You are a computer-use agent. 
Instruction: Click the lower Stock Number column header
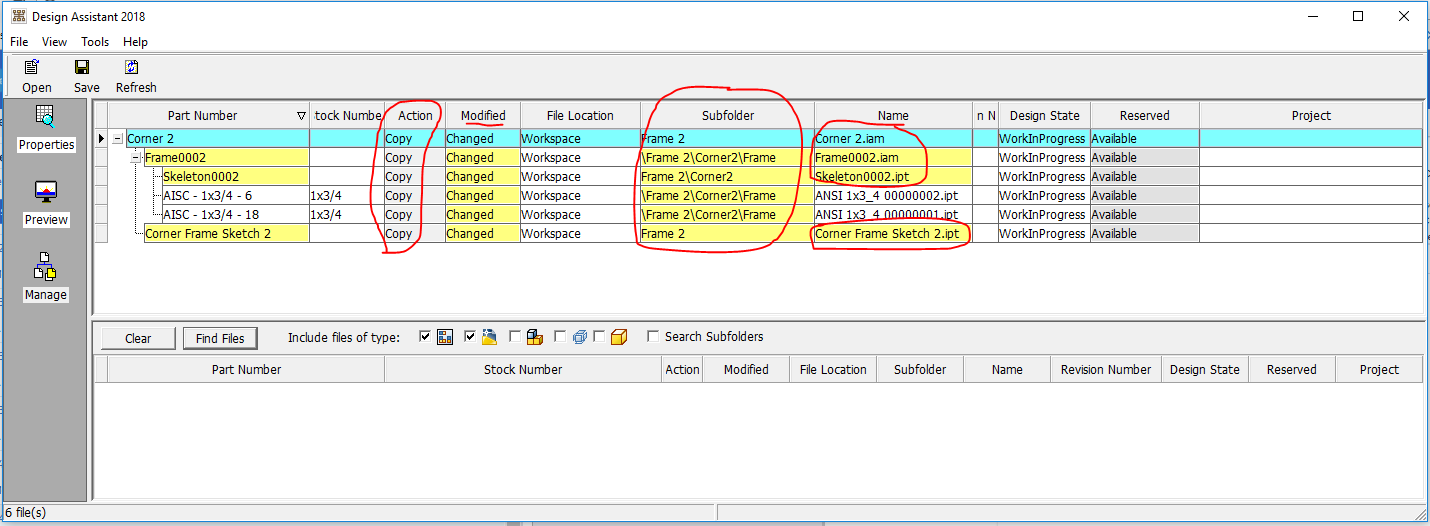[x=523, y=369]
